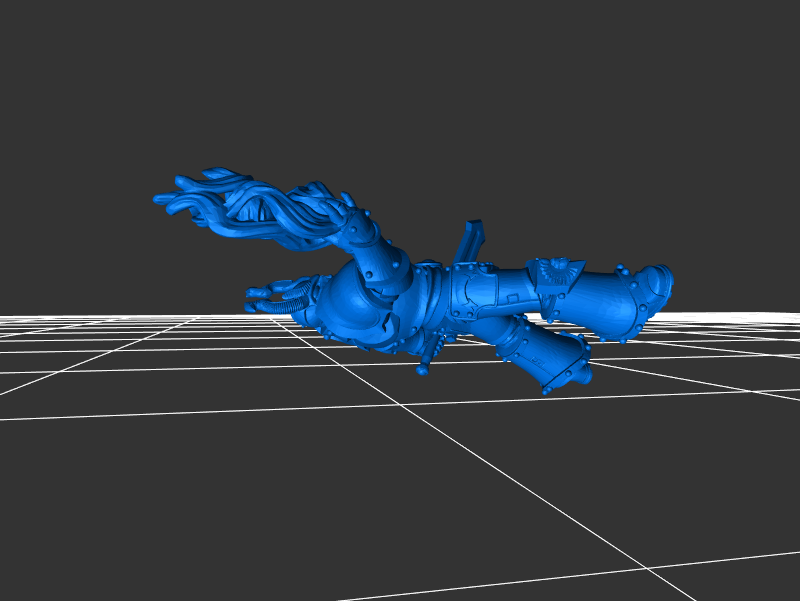Click the claw-like fingers next to the hose
This screenshot has width=800, height=601.
coord(258,294)
